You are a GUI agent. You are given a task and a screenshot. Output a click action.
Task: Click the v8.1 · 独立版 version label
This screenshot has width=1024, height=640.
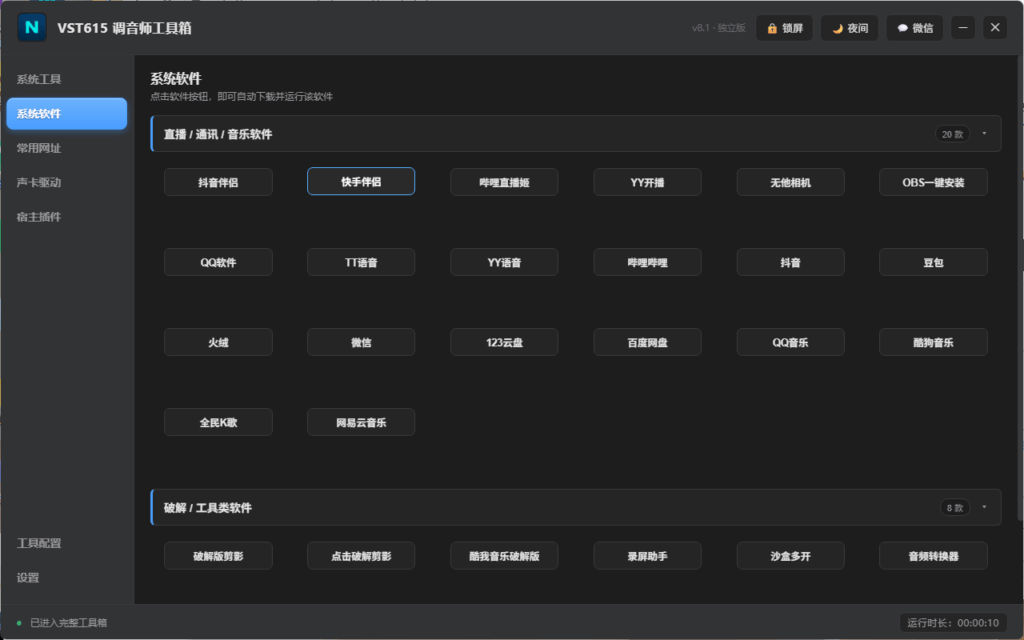(x=718, y=28)
